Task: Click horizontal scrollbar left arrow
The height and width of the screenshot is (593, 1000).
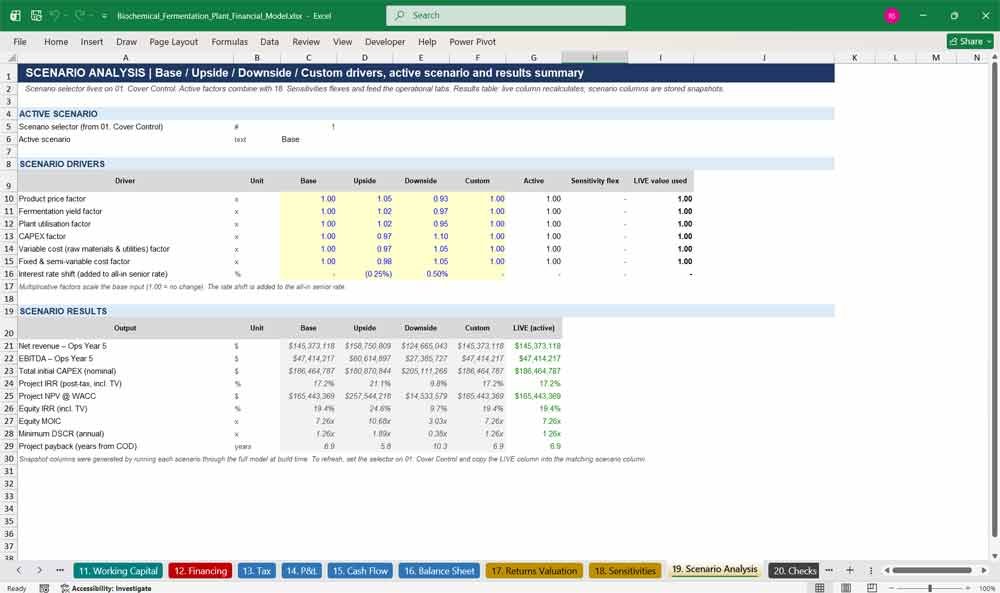Action: tap(886, 570)
